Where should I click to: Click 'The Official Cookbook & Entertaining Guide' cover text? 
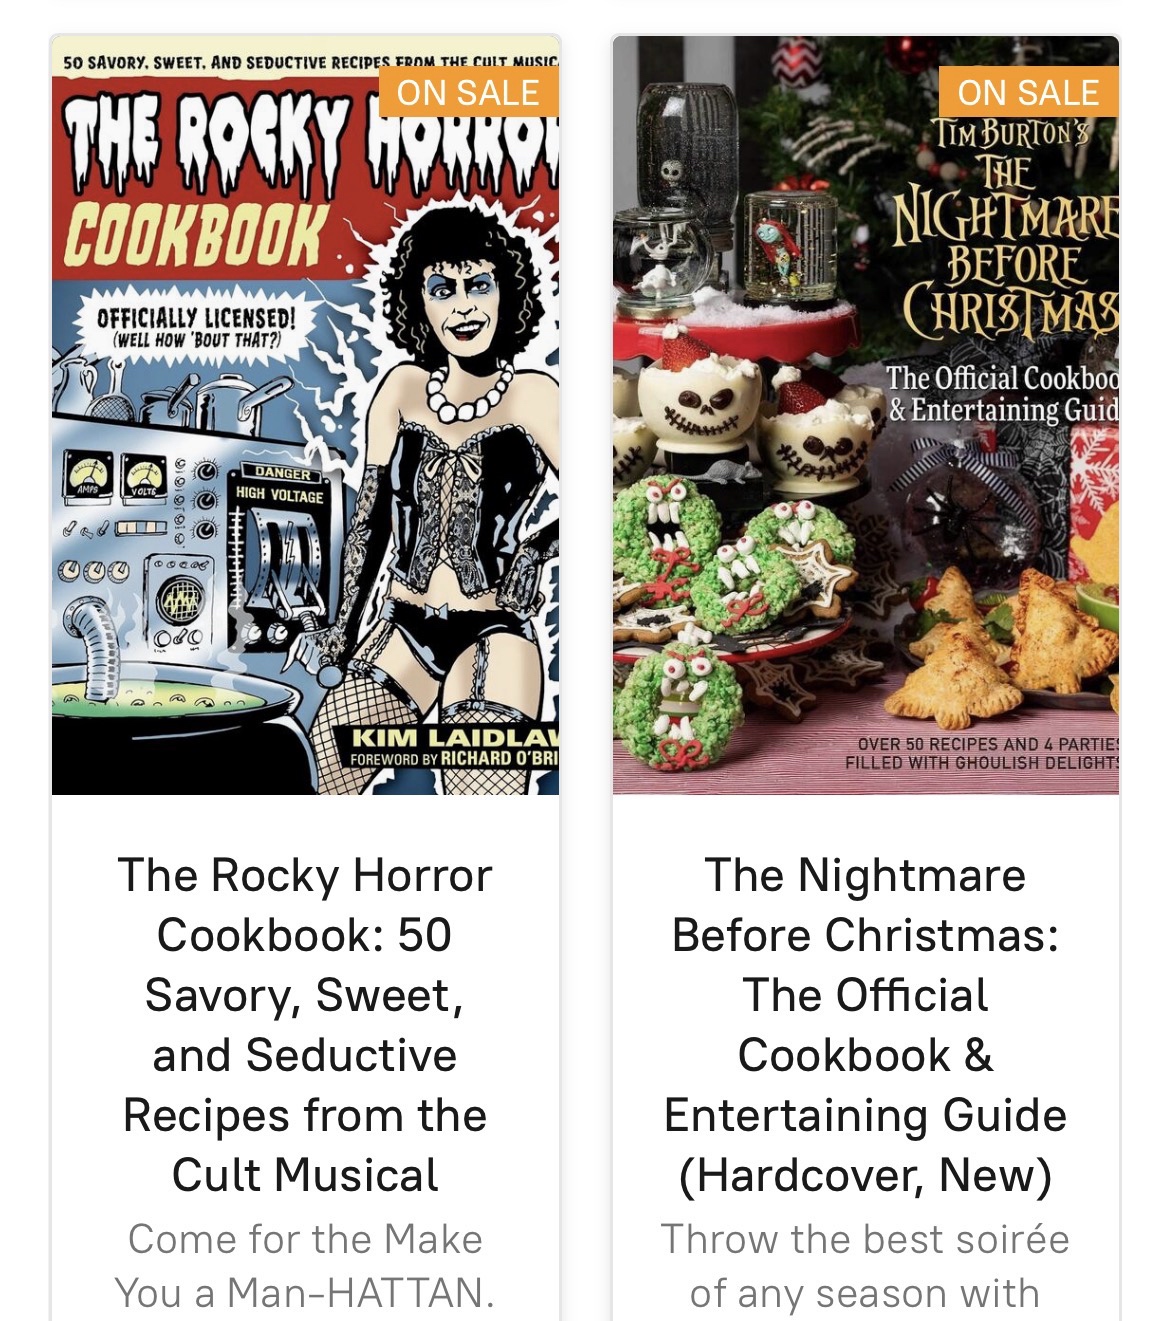(x=1003, y=394)
